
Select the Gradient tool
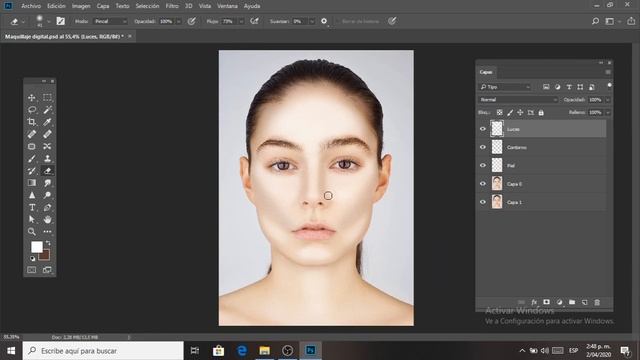pyautogui.click(x=31, y=183)
